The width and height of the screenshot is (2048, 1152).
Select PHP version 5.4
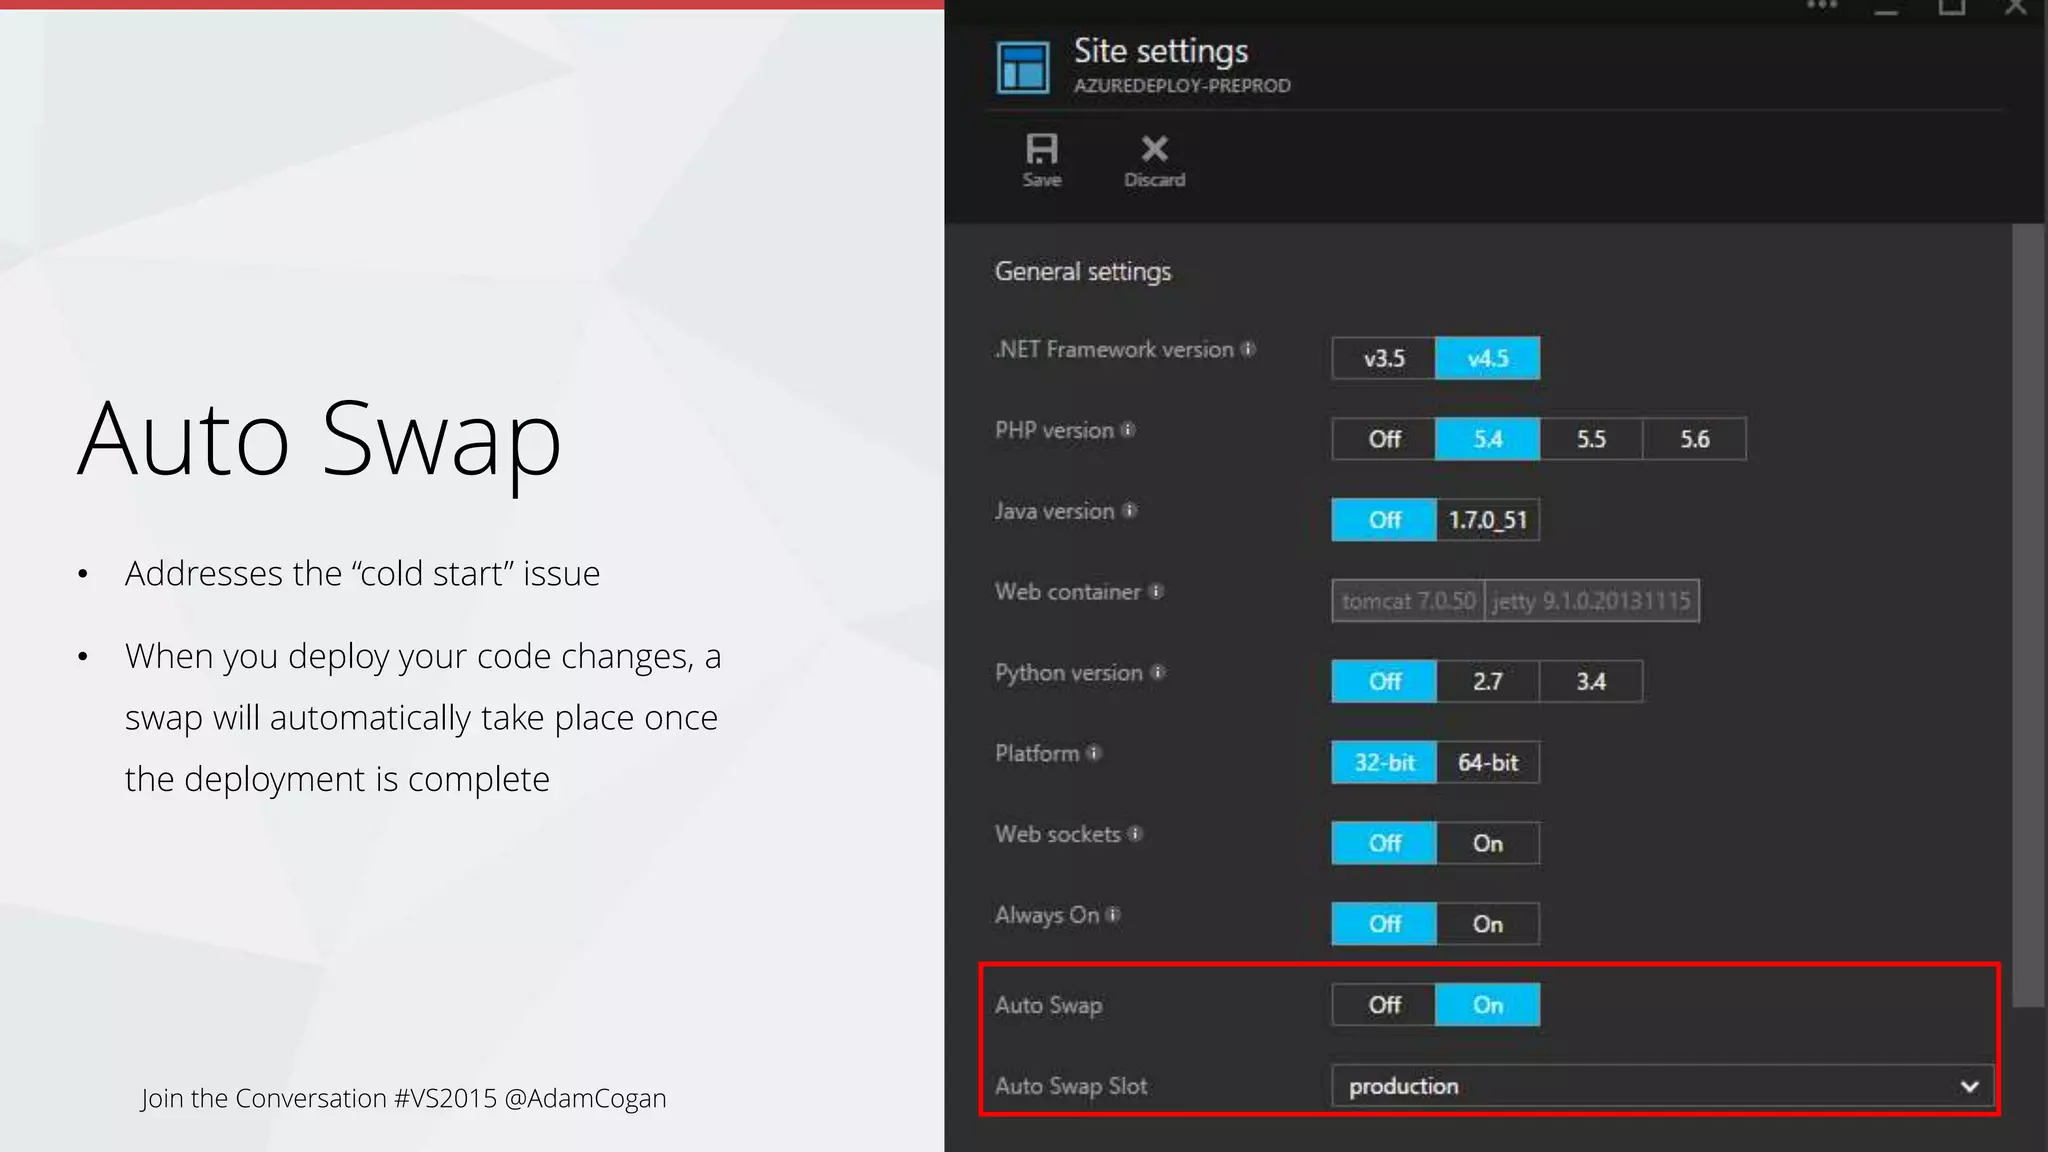[1488, 439]
